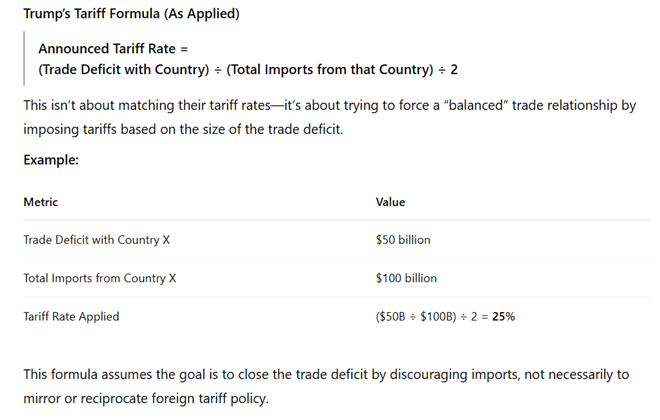Click '(Total Imports from that Country)' text
The width and height of the screenshot is (660, 420).
coord(330,69)
